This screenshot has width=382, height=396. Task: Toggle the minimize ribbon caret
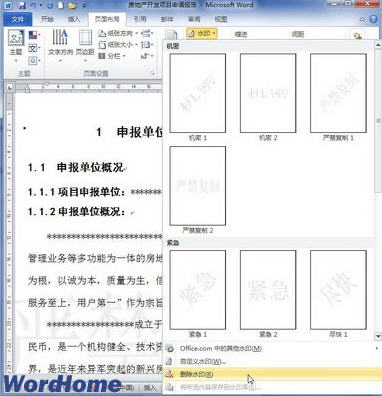362,20
